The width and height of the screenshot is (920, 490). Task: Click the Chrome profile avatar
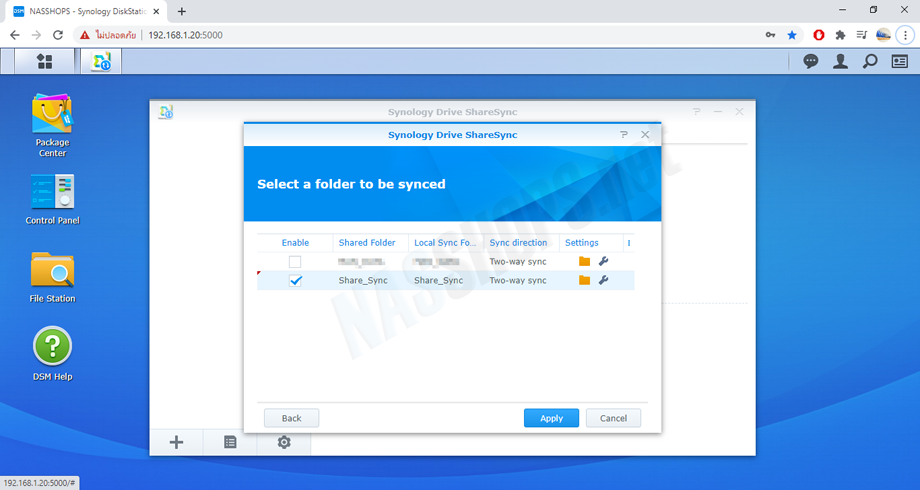pos(883,35)
